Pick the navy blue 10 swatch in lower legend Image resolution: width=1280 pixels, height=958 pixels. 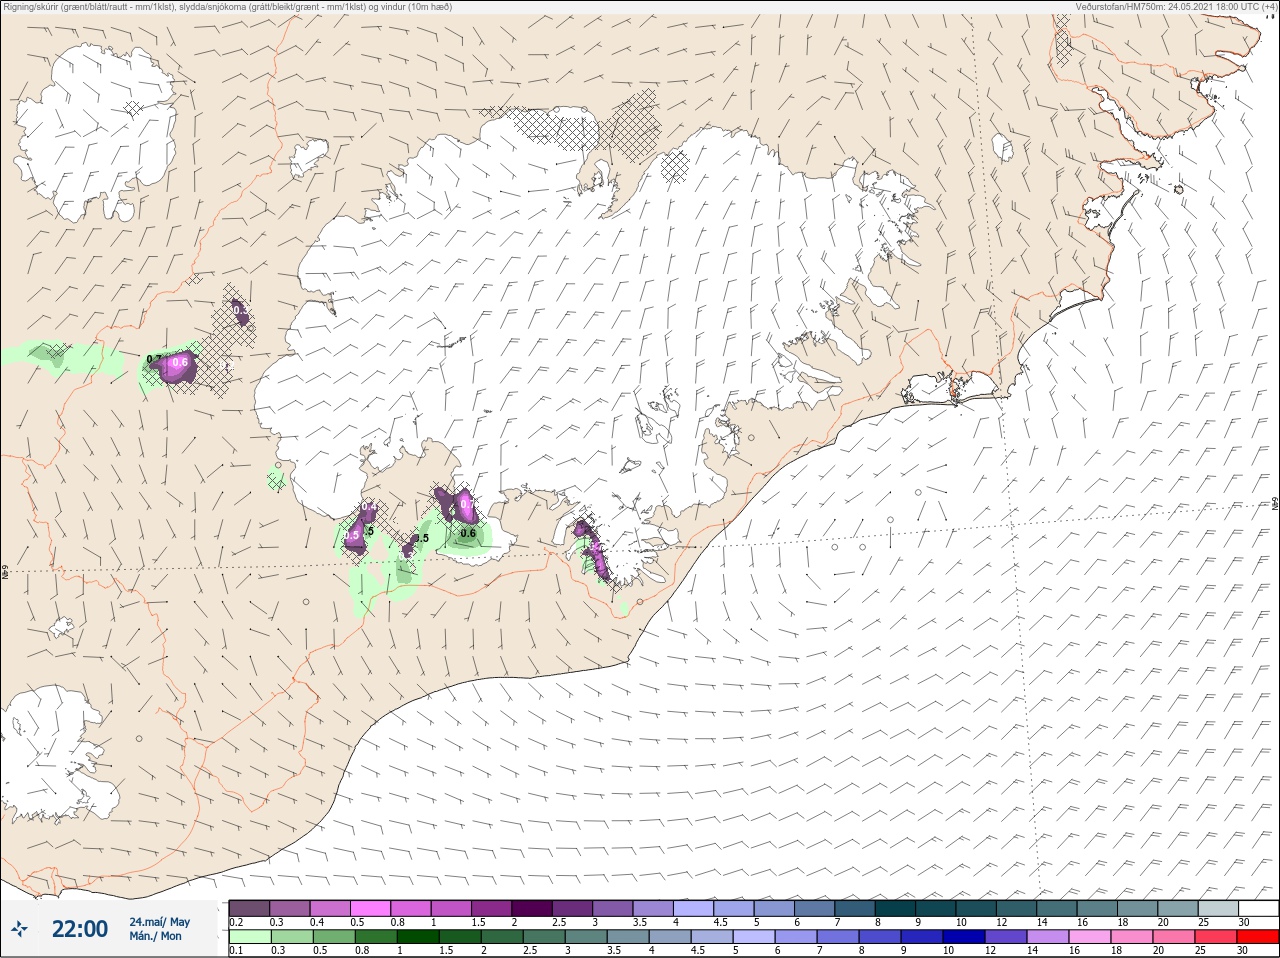coord(962,937)
